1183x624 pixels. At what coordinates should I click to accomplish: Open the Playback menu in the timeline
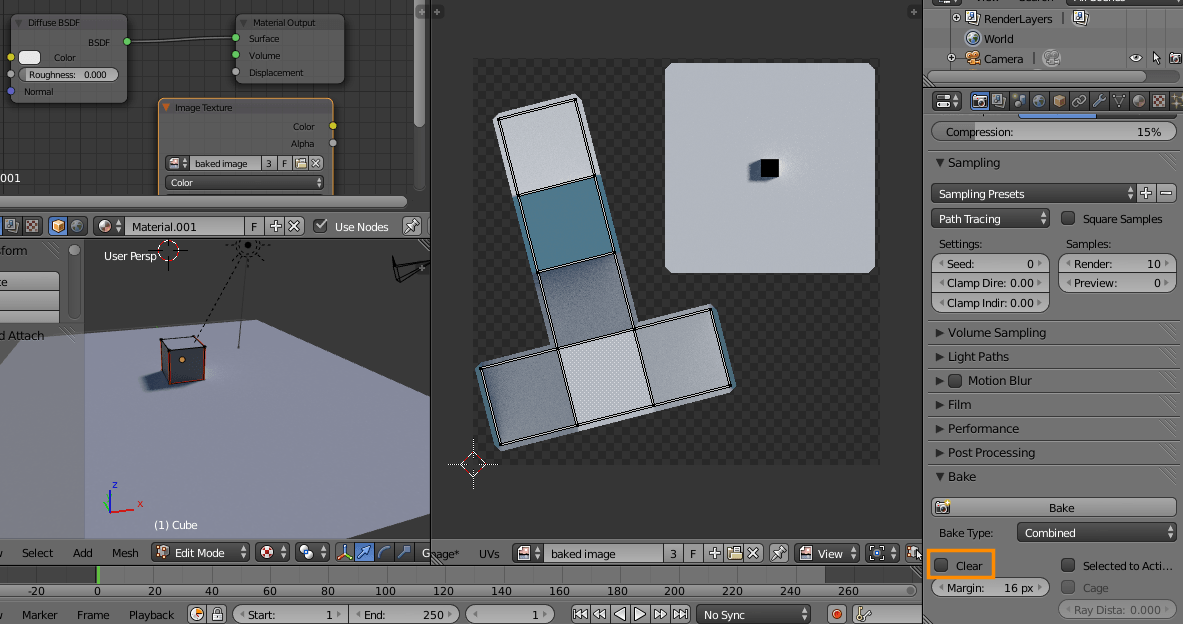151,615
